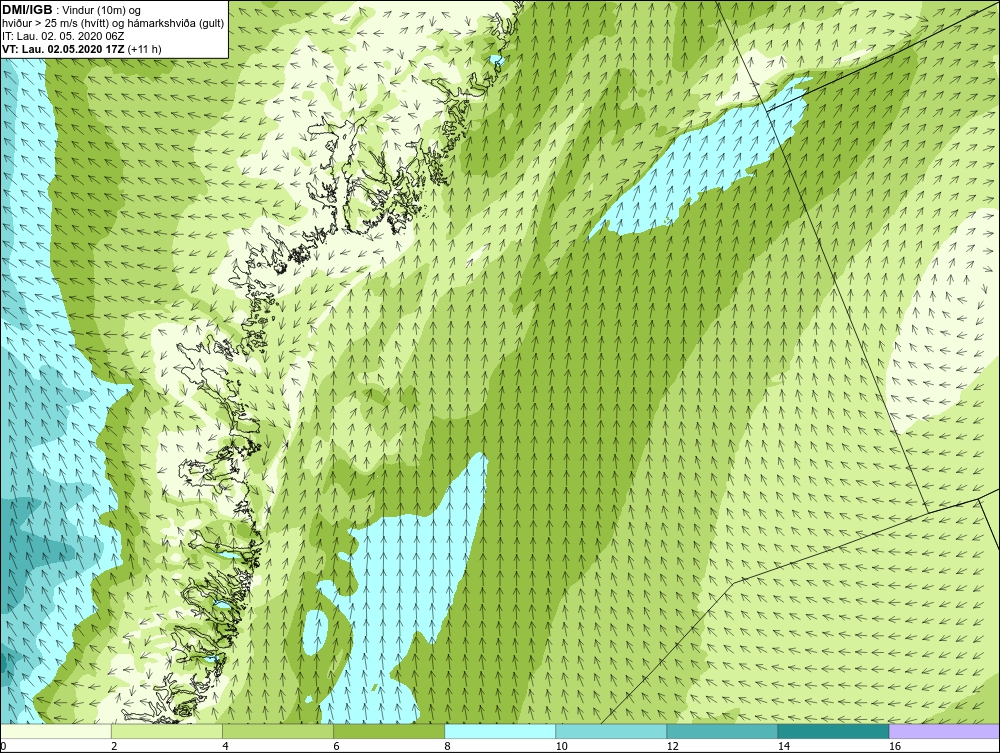Viewport: 1000px width, 753px height.
Task: Click the 14–16 m/s dark teal legend swatch
Action: tap(833, 731)
